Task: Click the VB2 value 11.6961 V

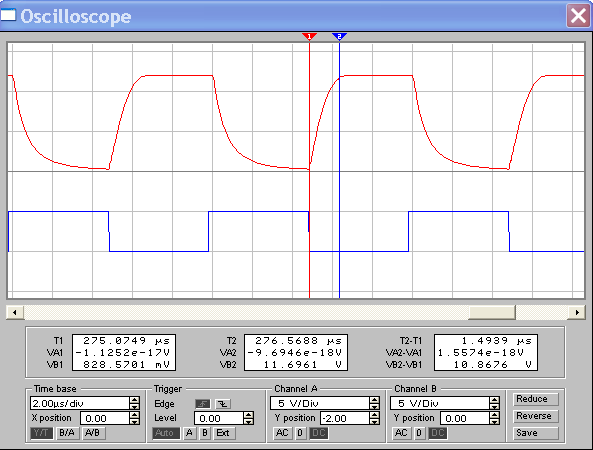Action: (x=303, y=365)
